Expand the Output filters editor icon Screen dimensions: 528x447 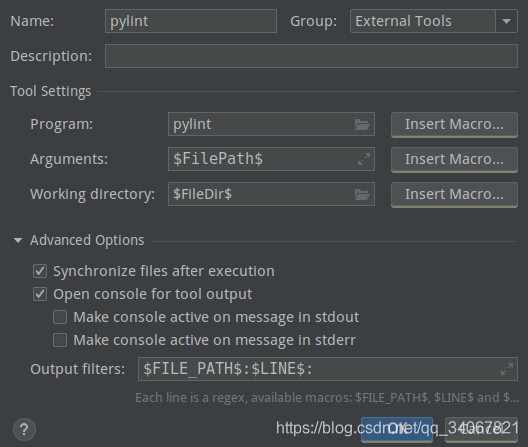[x=507, y=369]
